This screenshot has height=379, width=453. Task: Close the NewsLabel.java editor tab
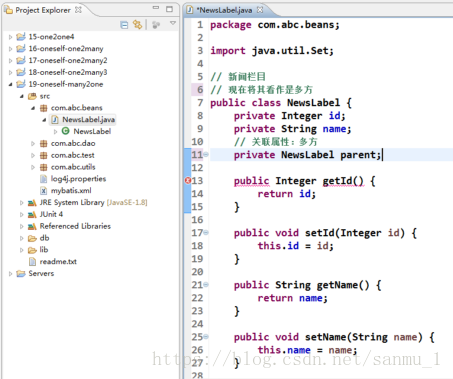pos(260,10)
